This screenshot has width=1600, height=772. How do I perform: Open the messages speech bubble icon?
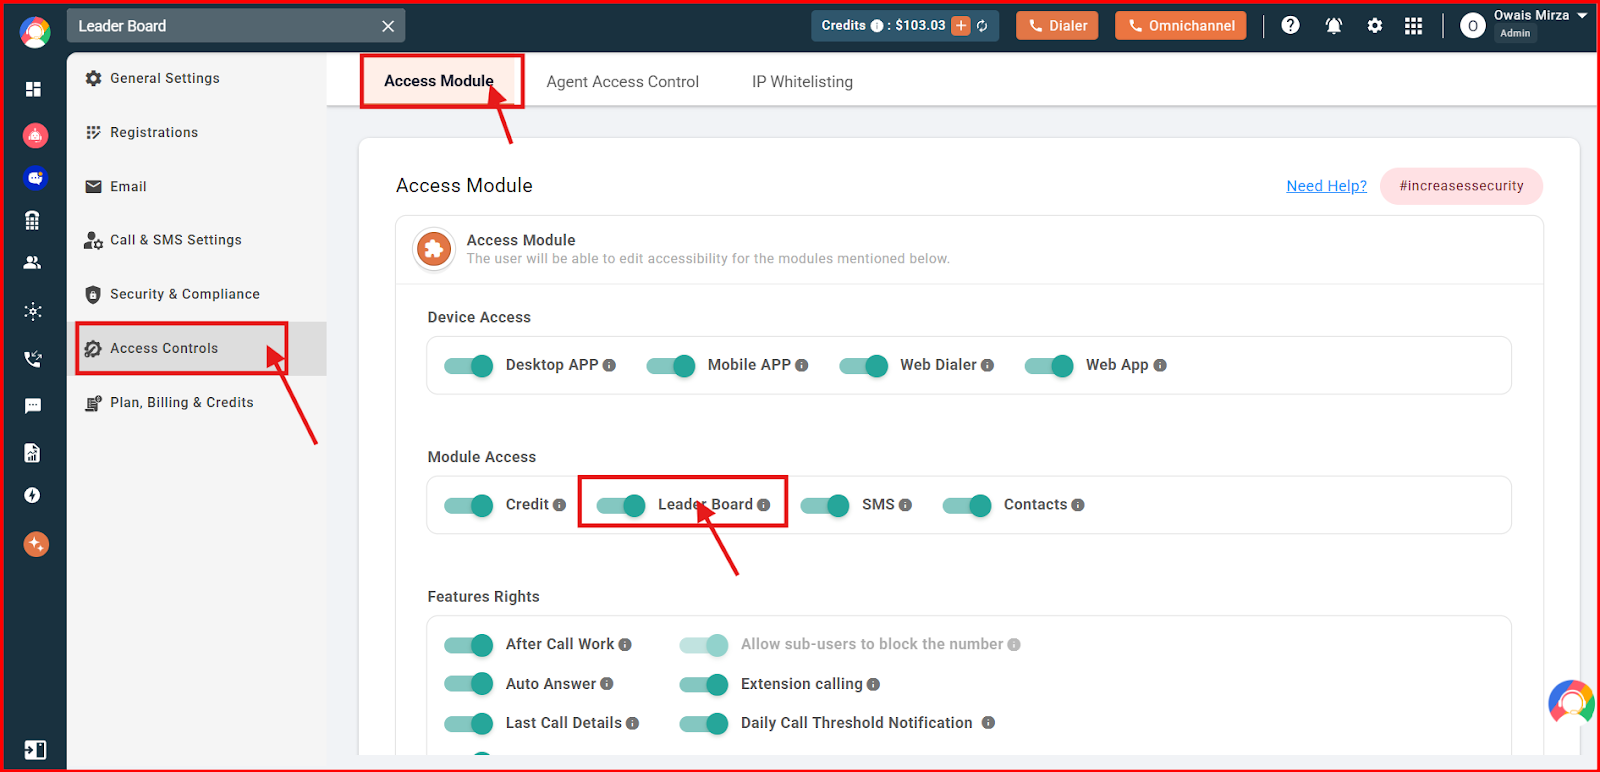33,405
